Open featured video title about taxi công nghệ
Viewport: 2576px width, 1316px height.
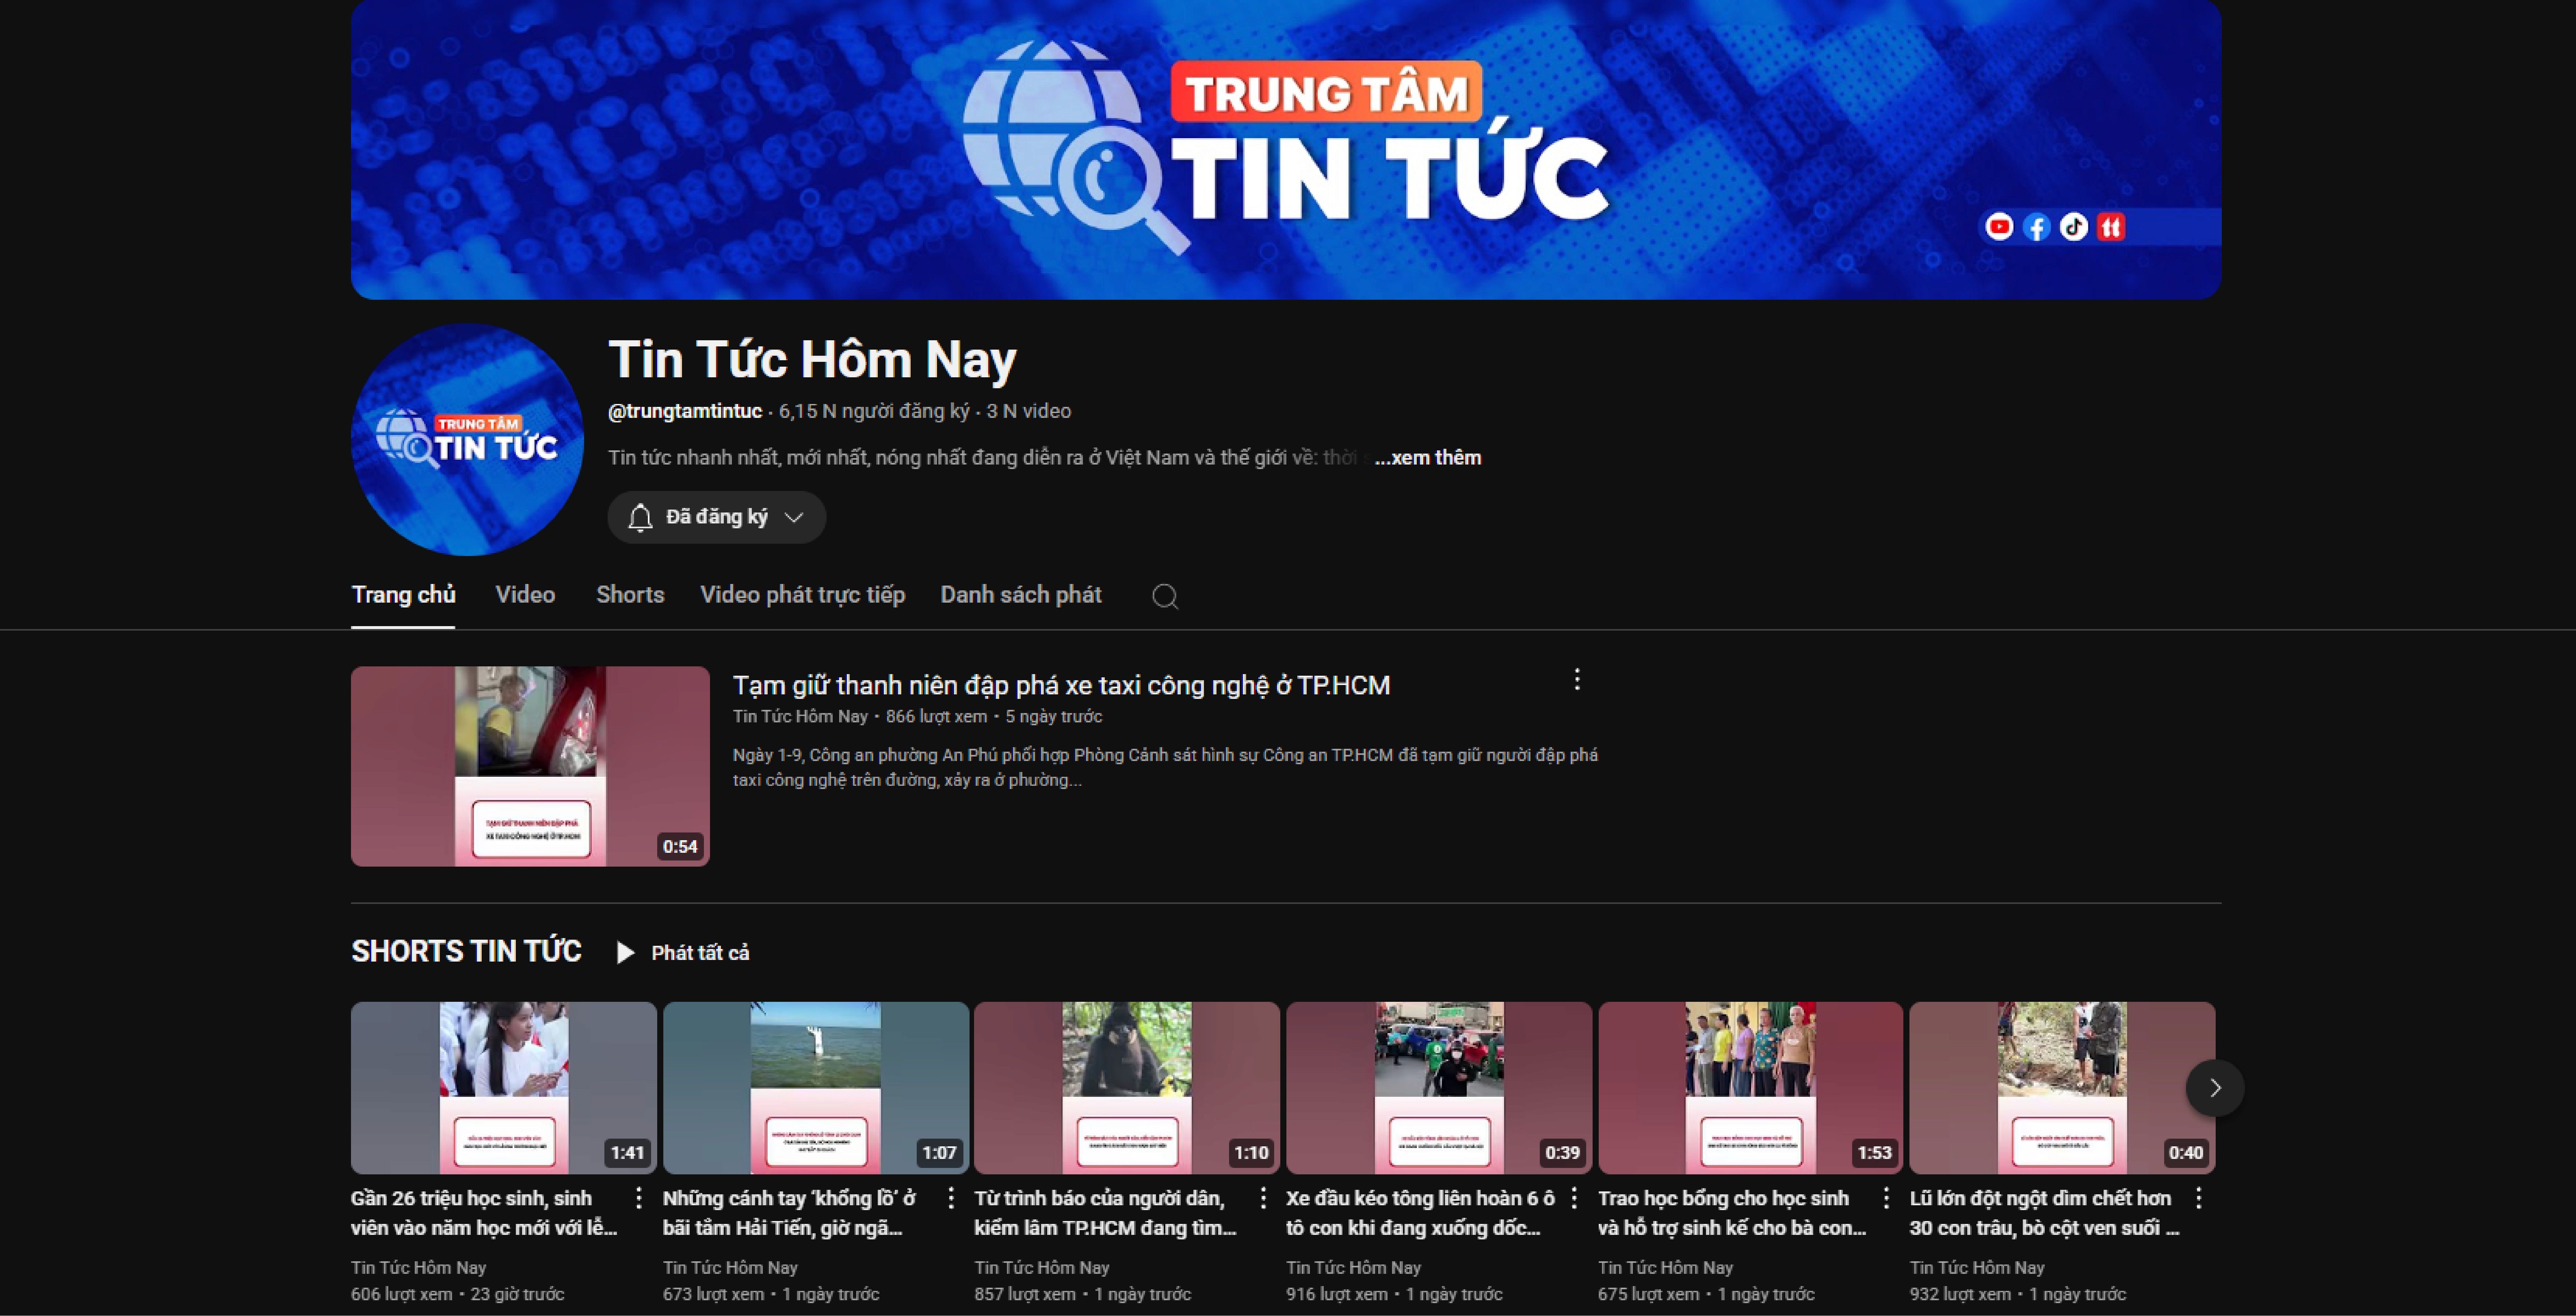(x=1061, y=685)
